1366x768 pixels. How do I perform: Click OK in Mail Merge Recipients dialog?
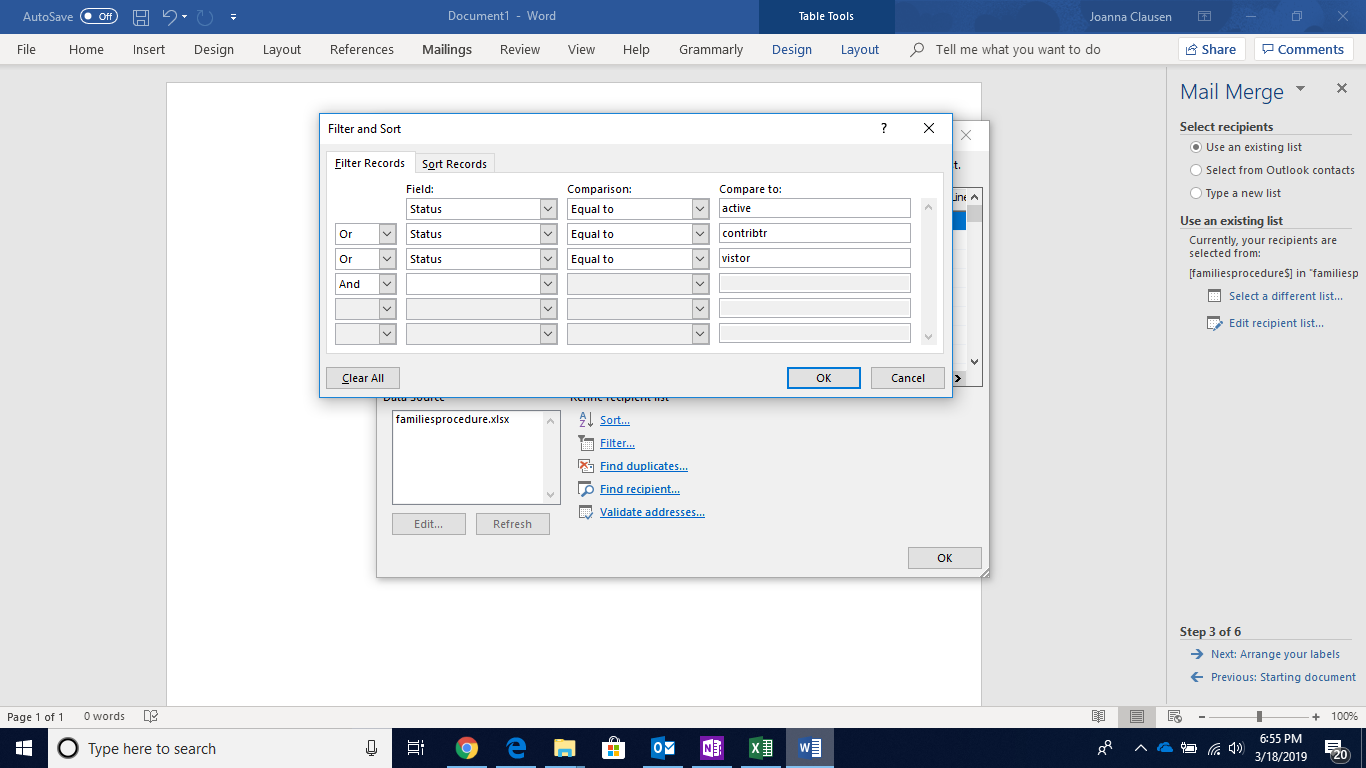945,558
